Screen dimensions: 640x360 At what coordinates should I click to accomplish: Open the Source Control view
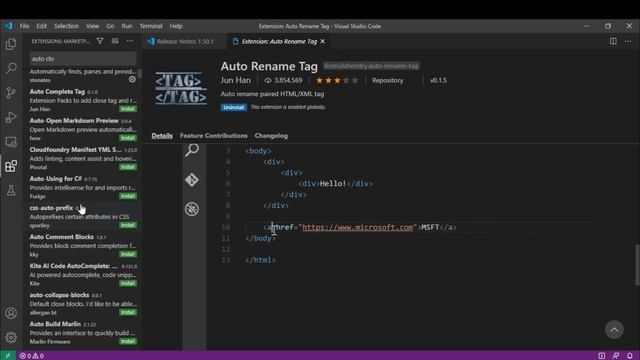pos(11,93)
